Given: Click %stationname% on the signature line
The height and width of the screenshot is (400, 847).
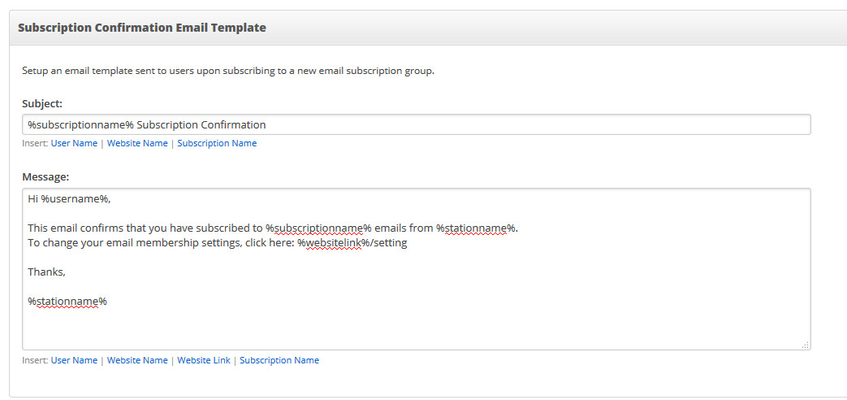Looking at the screenshot, I should (x=68, y=302).
